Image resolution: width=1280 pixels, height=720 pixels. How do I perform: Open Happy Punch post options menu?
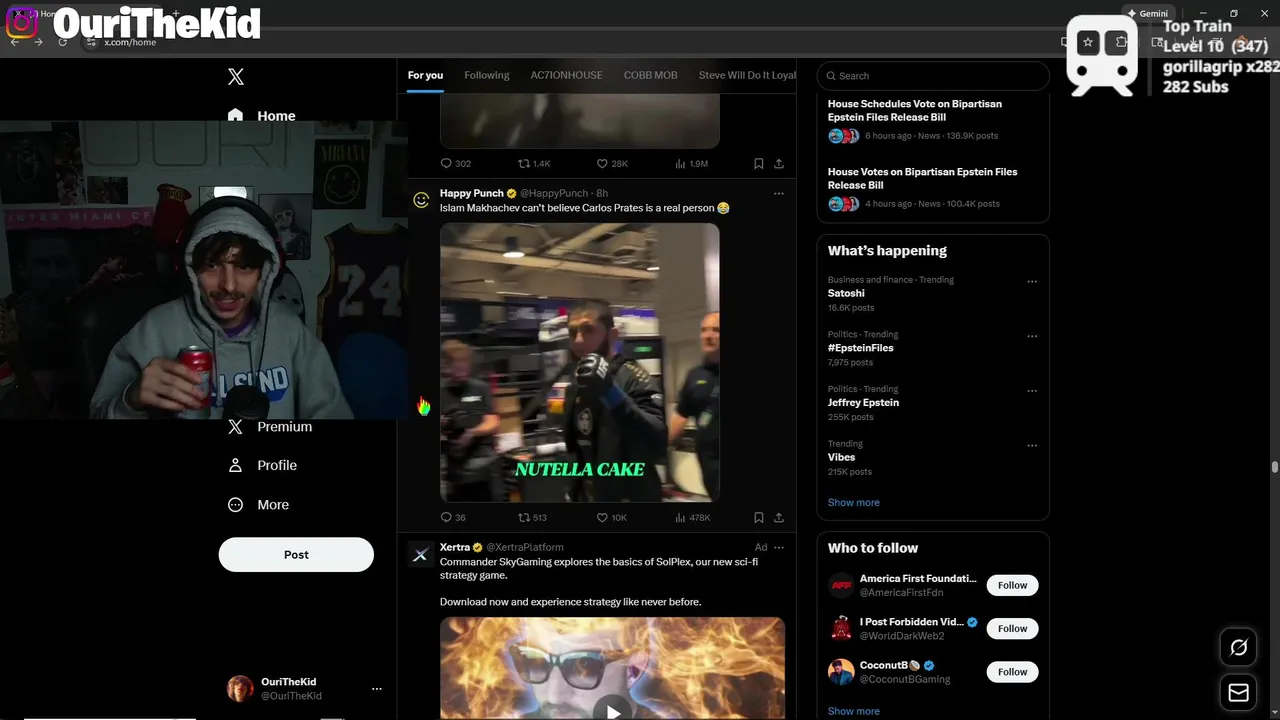(x=779, y=193)
